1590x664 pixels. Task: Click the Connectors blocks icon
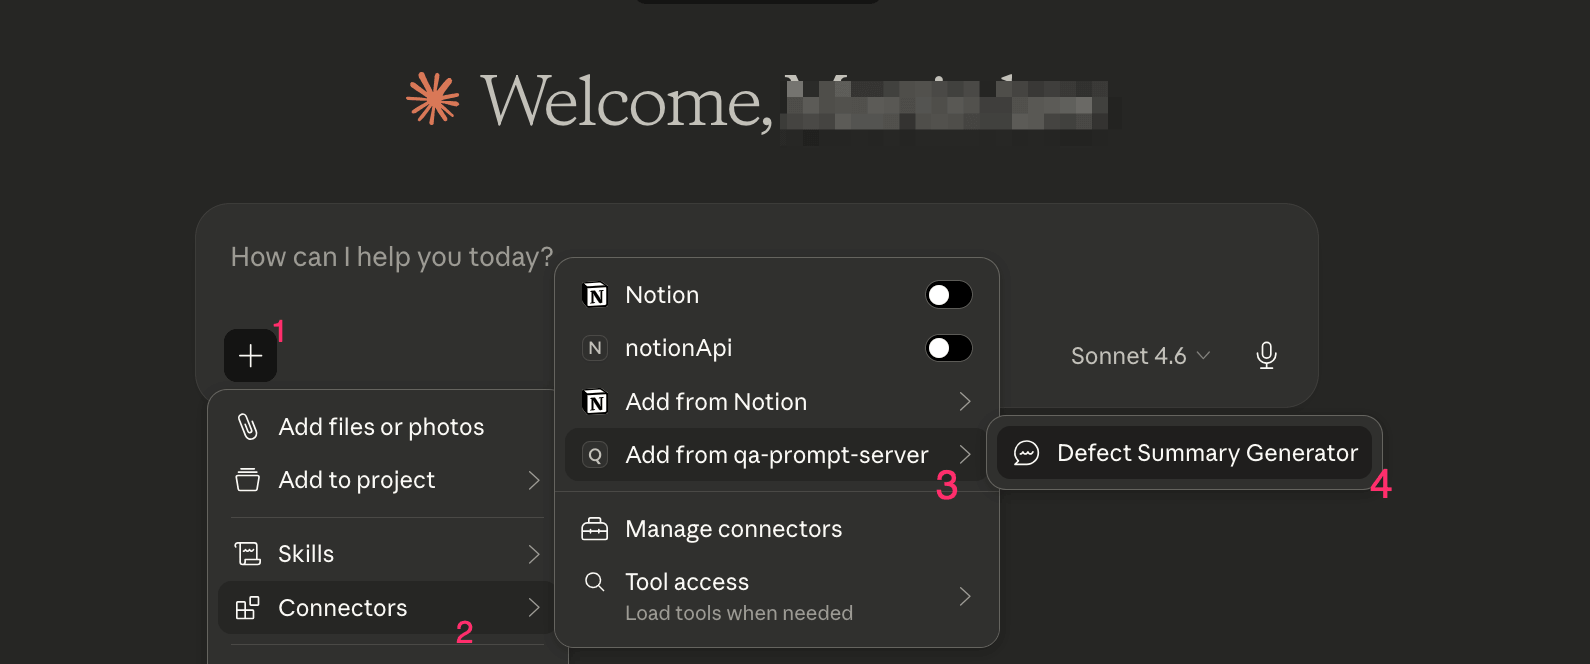pyautogui.click(x=247, y=608)
